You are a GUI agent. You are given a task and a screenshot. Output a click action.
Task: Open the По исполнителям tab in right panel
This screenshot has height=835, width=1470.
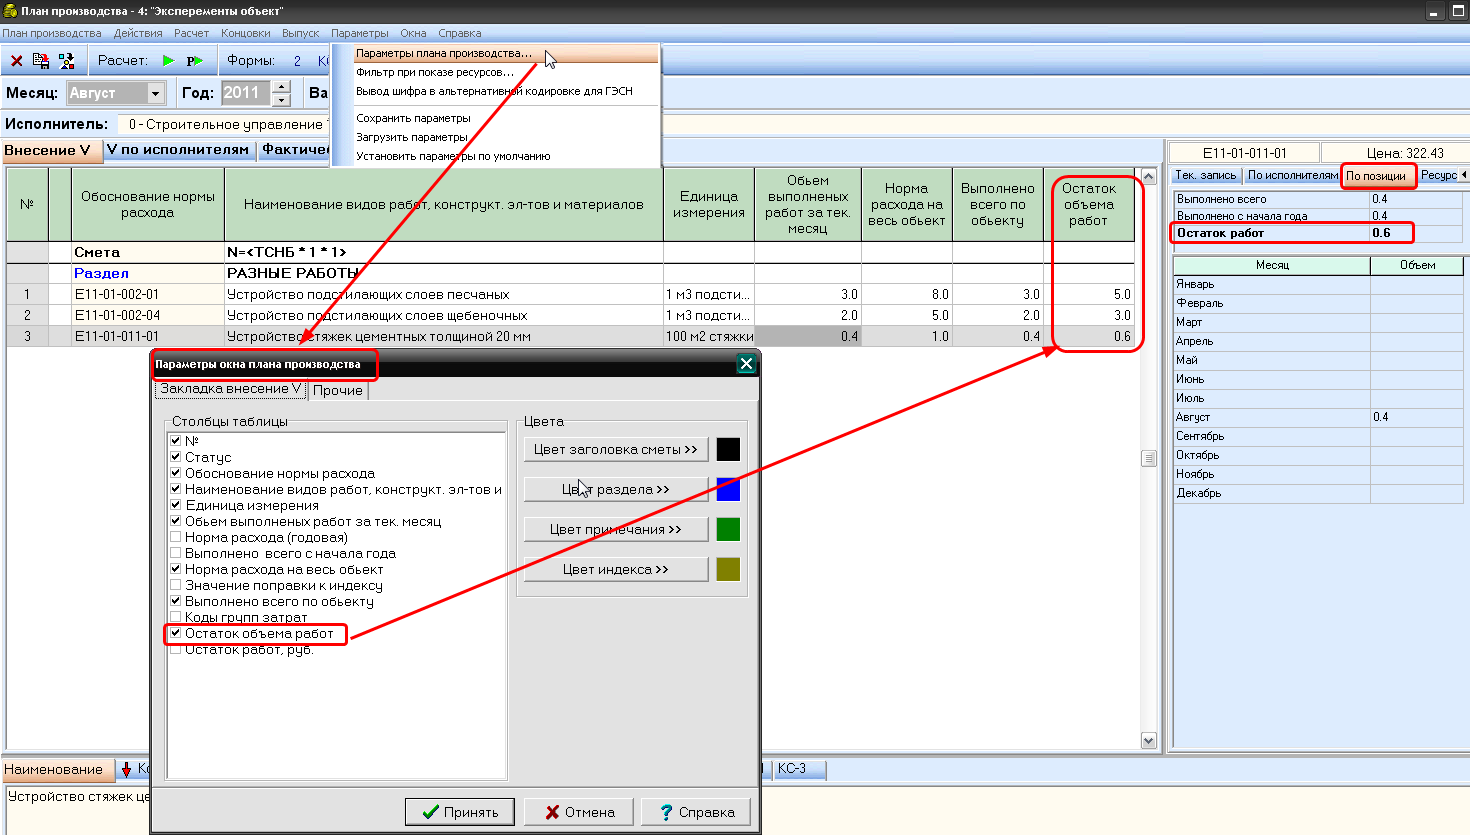tap(1291, 175)
